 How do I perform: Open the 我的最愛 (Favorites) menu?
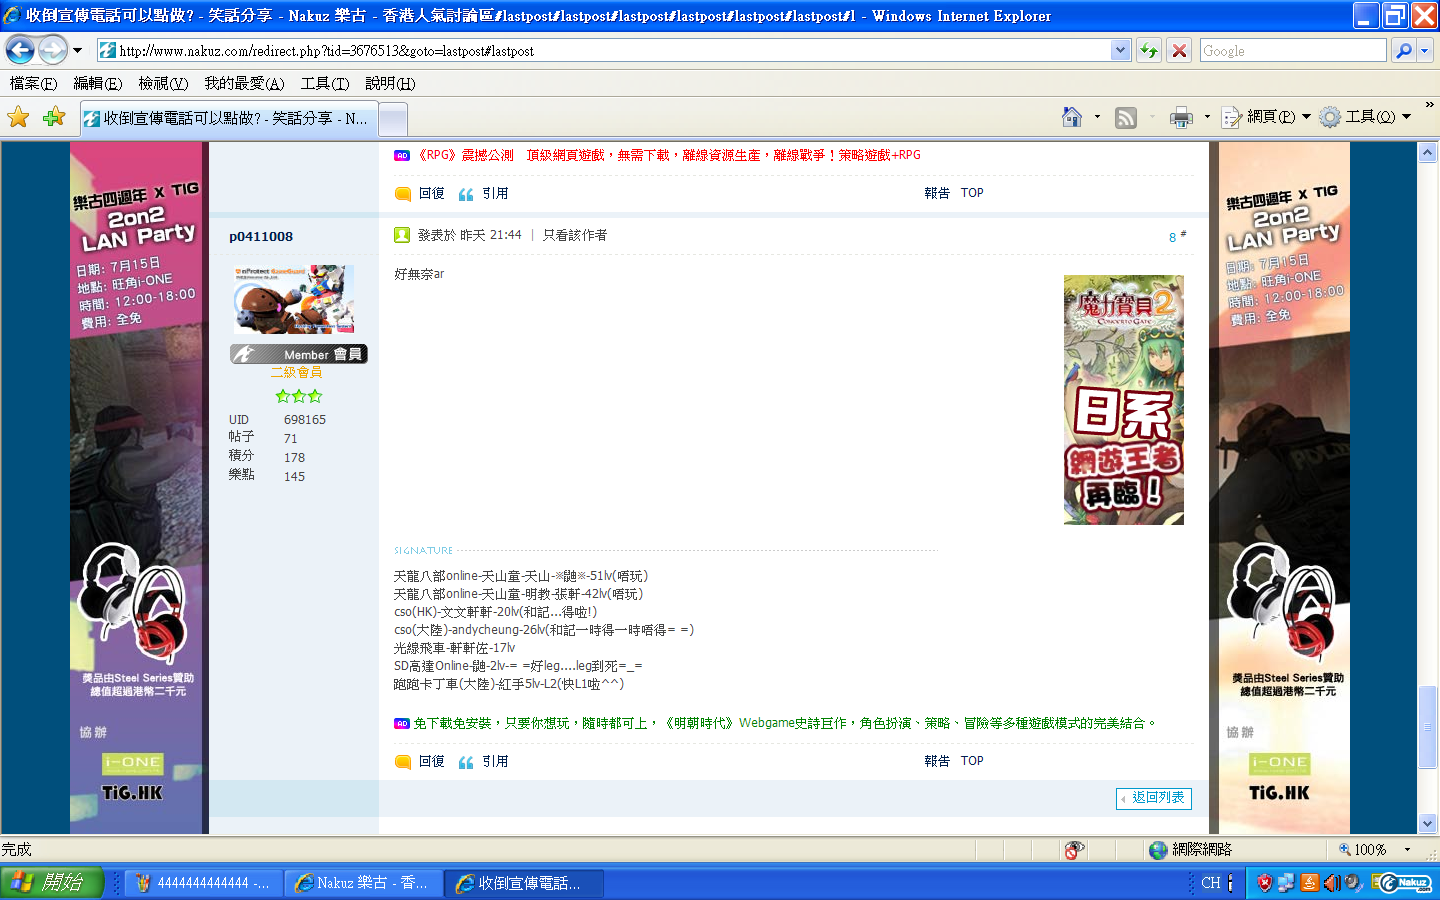click(244, 83)
